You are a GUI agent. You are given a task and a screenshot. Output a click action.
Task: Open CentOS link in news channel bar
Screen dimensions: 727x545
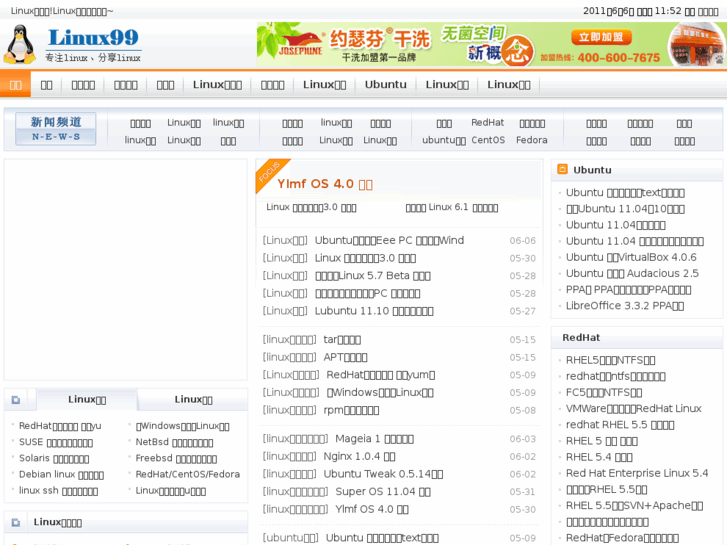tap(488, 140)
